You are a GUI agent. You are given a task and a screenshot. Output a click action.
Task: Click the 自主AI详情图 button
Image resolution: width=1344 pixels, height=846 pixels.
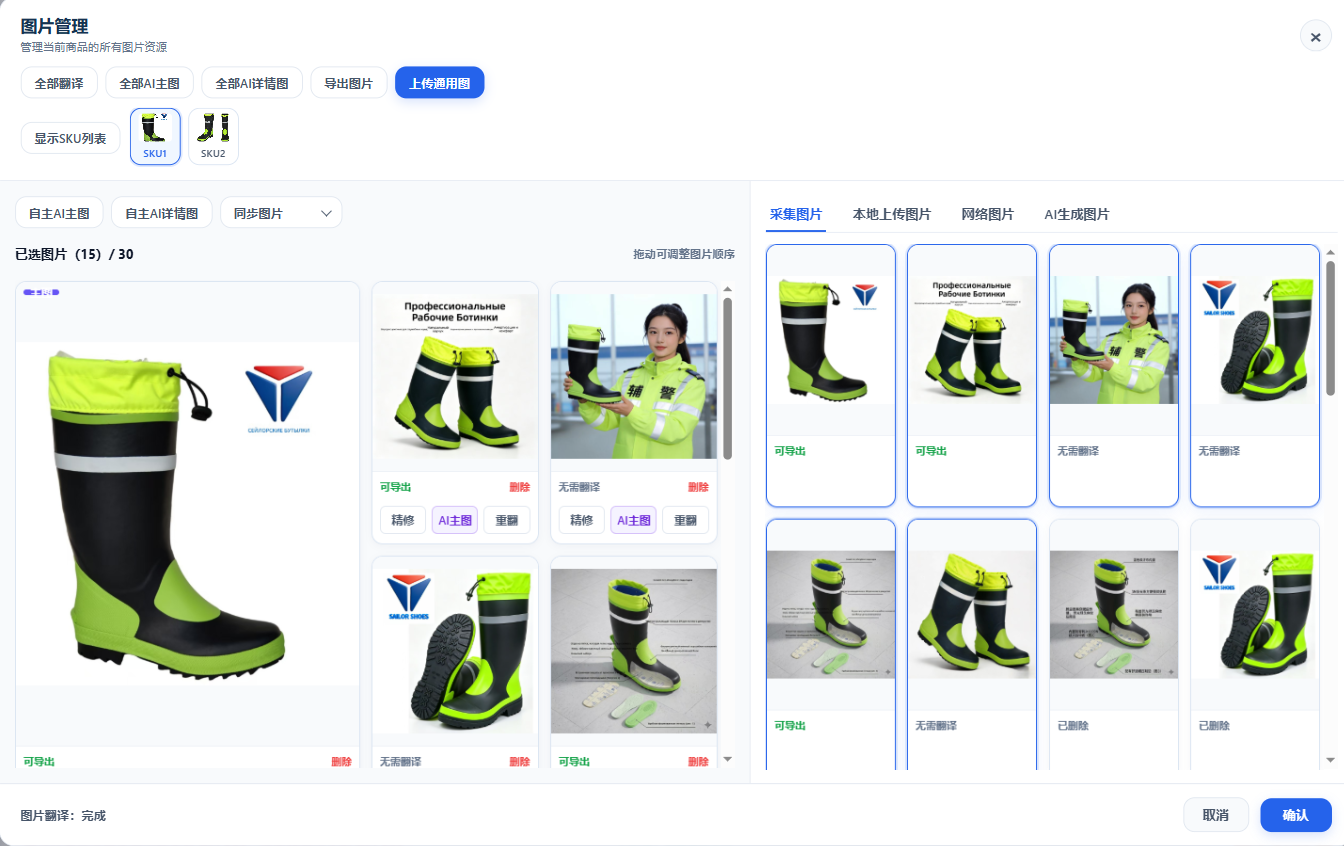point(161,213)
